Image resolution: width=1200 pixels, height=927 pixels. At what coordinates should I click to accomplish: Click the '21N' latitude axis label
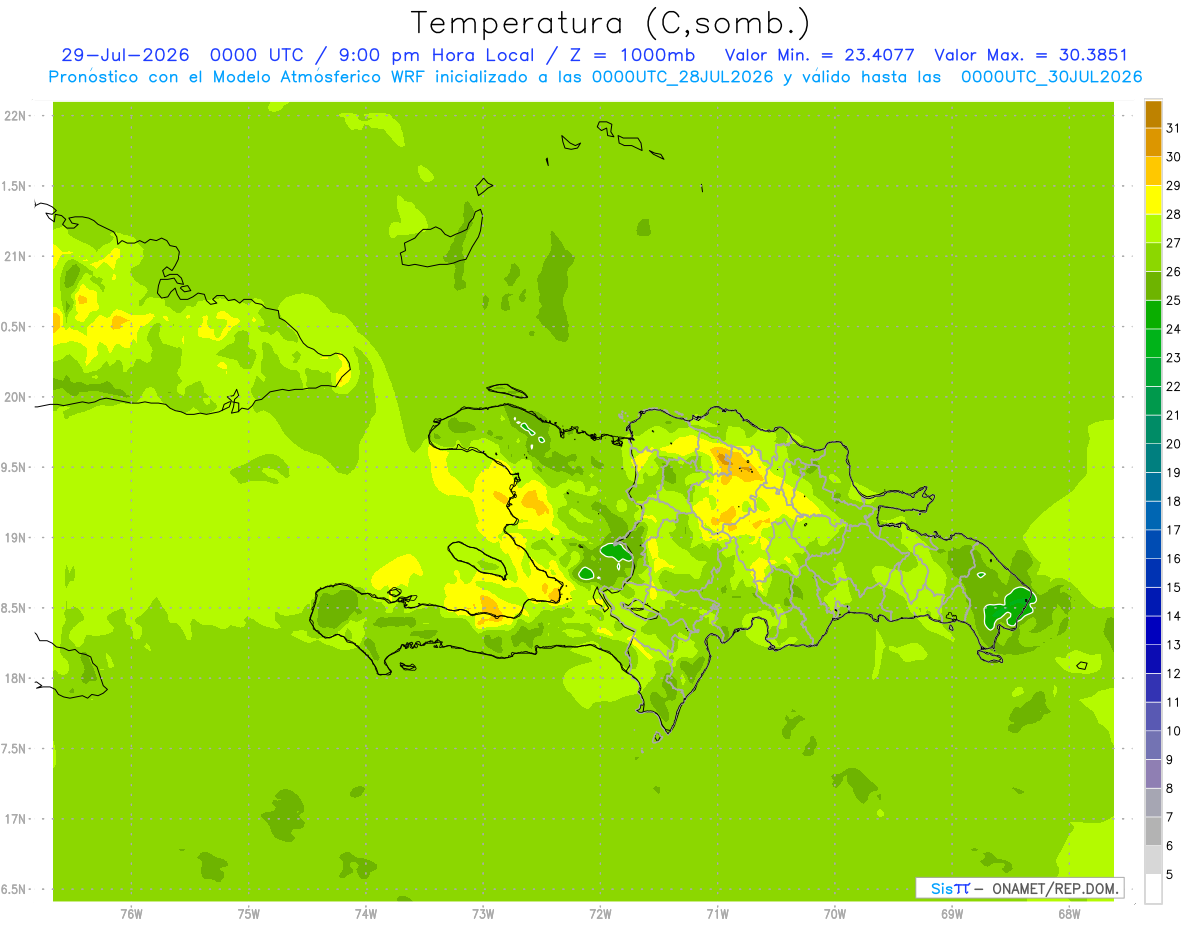[x=15, y=256]
